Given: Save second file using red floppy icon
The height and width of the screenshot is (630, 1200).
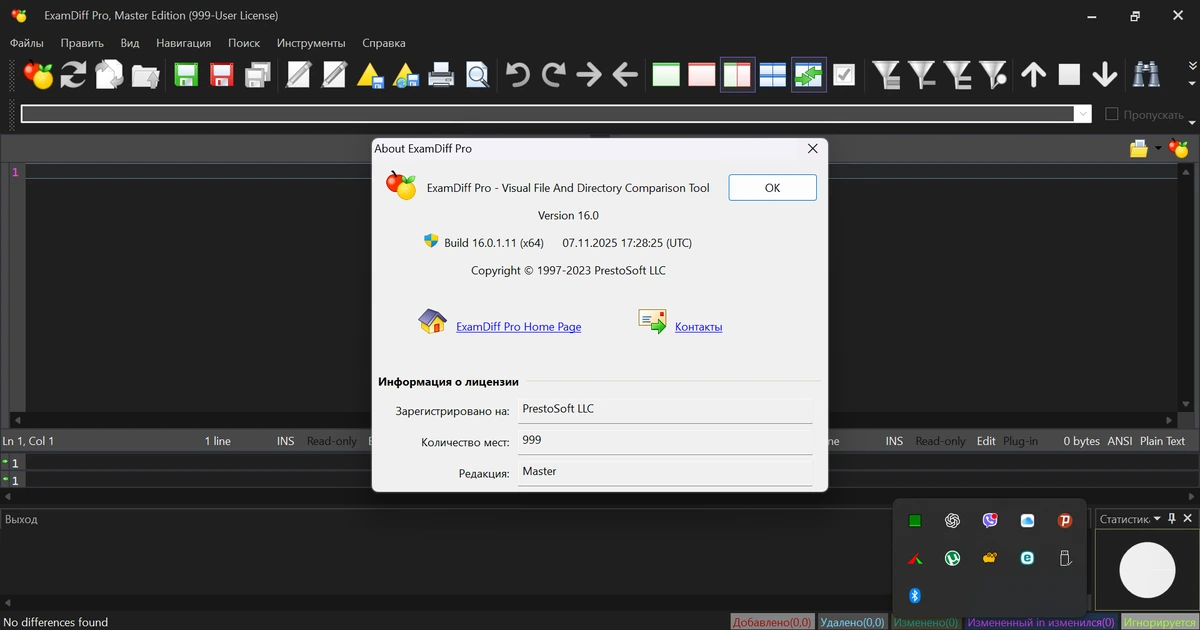Looking at the screenshot, I should 222,75.
